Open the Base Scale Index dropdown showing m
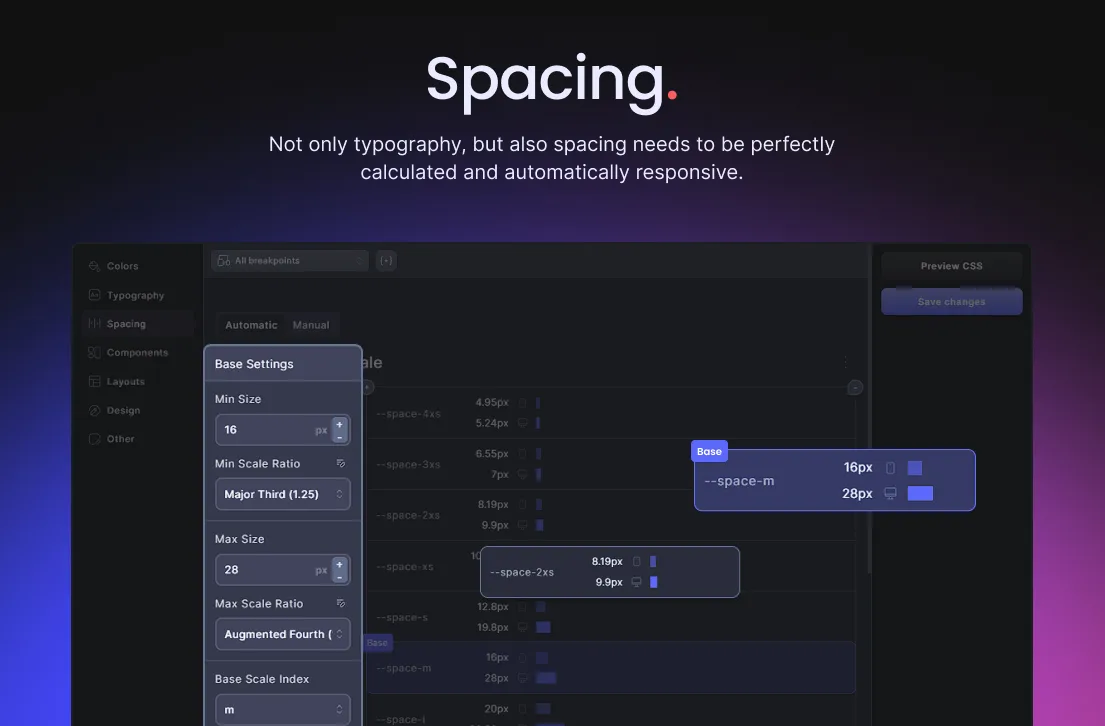The image size is (1105, 726). pos(283,710)
